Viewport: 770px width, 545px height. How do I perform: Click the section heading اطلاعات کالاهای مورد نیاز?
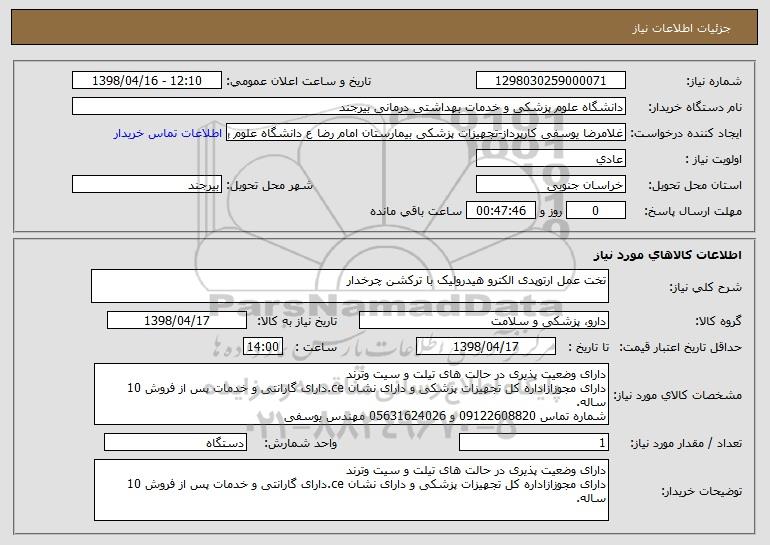(667, 255)
